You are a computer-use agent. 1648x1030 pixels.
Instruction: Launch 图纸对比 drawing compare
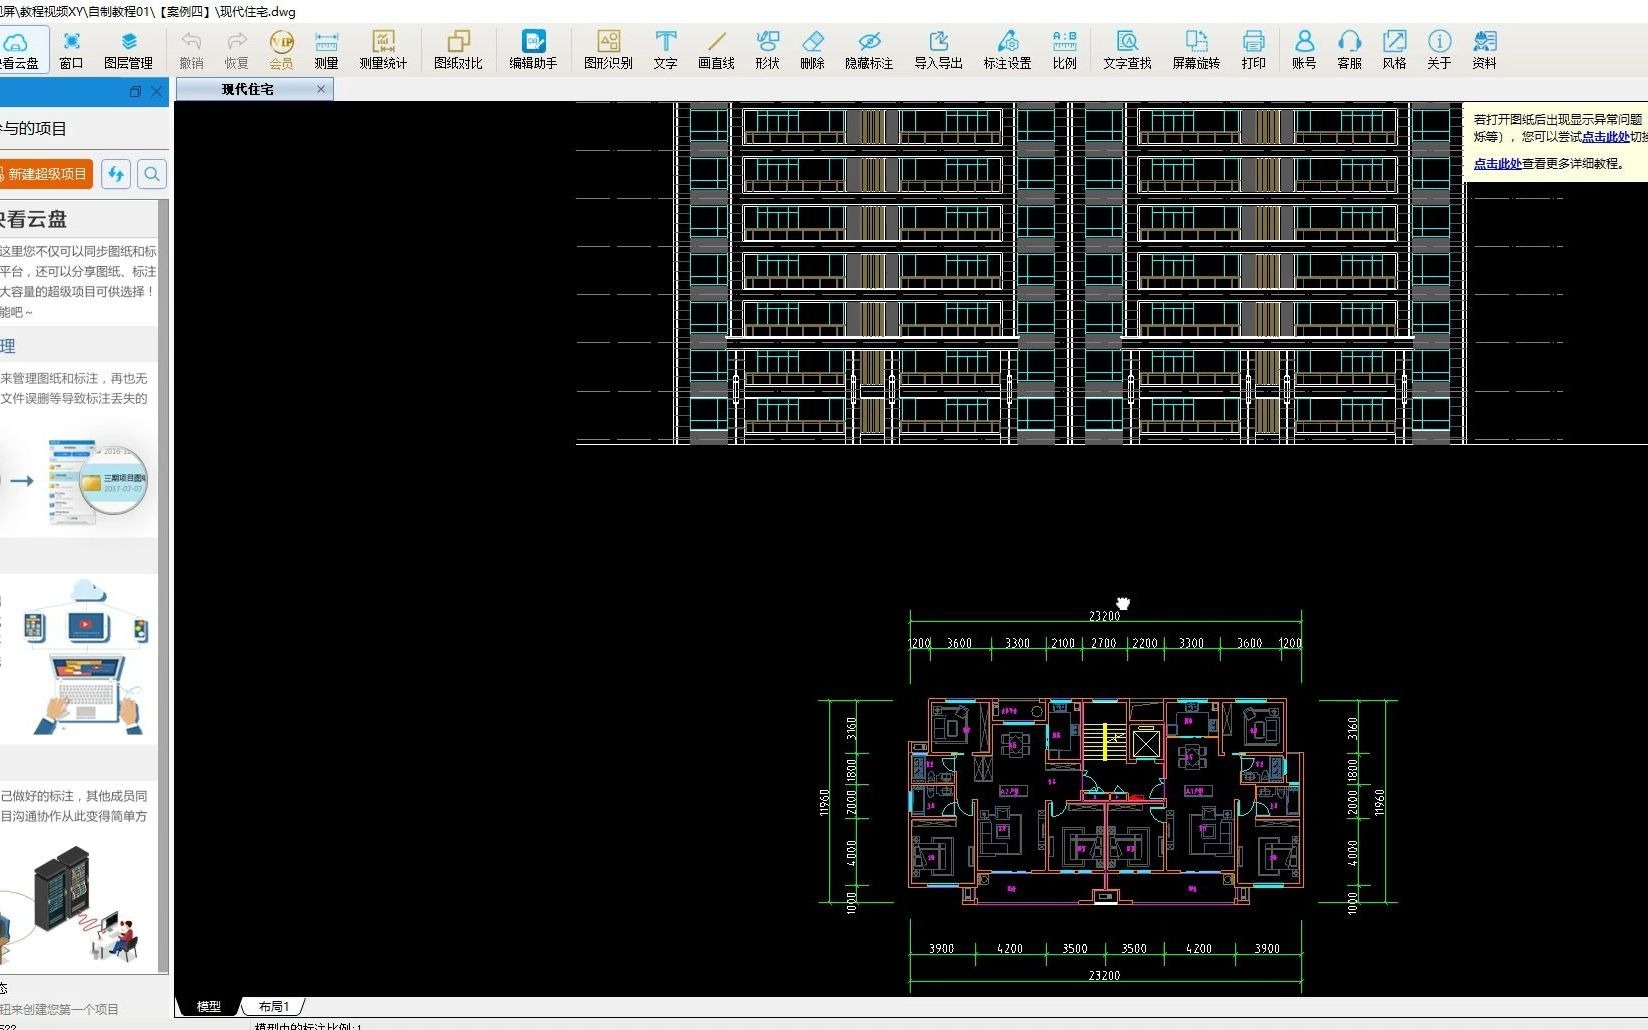point(459,49)
